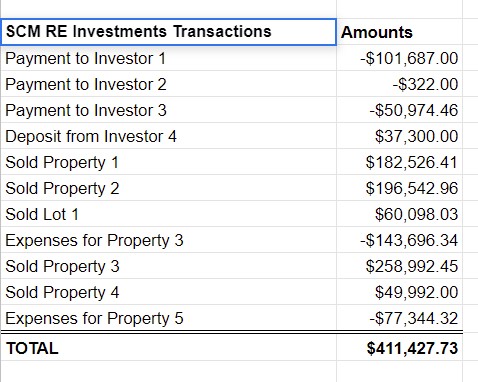
Task: Click the Expenses for Property 3 cell
Action: (168, 240)
